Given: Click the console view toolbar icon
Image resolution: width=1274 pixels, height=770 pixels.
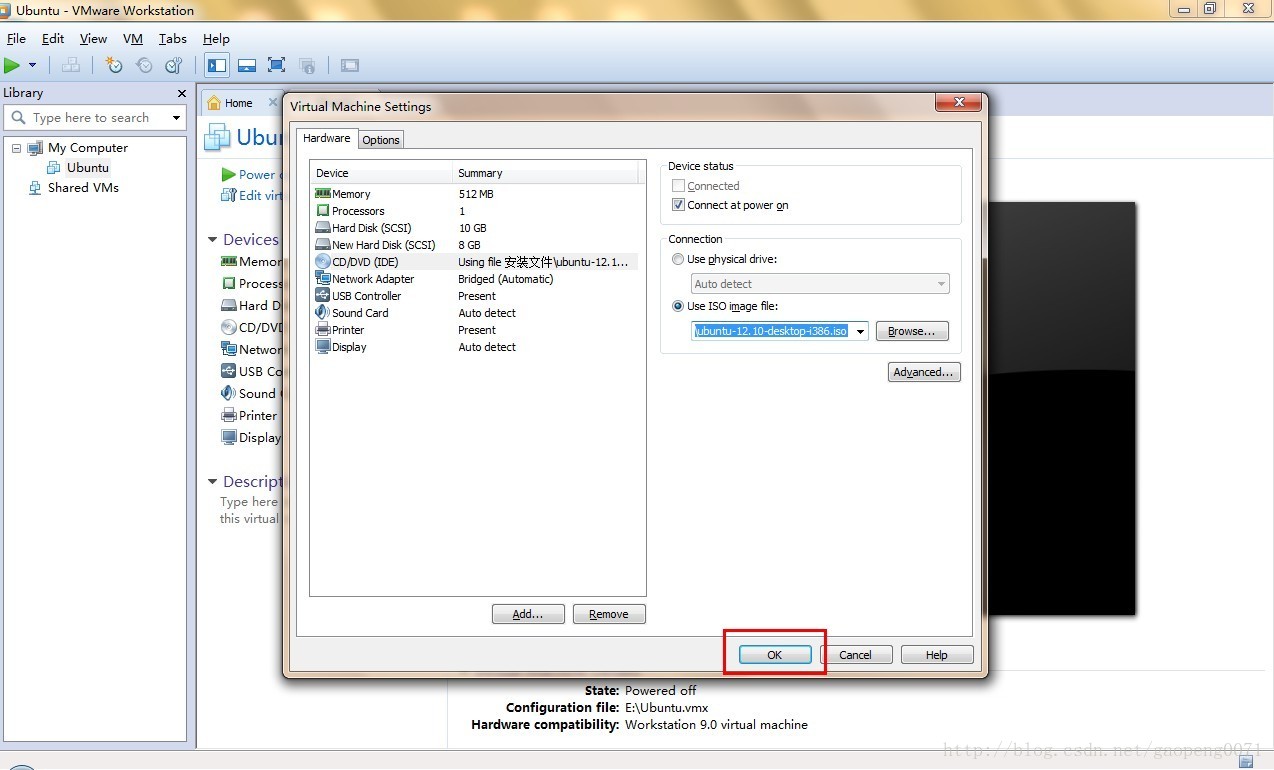Looking at the screenshot, I should tap(349, 66).
